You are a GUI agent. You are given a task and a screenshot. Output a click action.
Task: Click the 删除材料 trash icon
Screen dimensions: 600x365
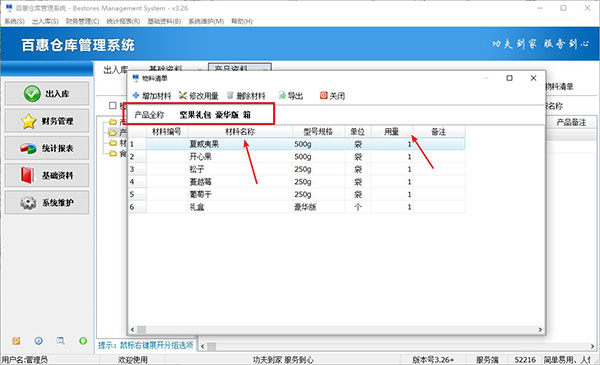tap(230, 95)
